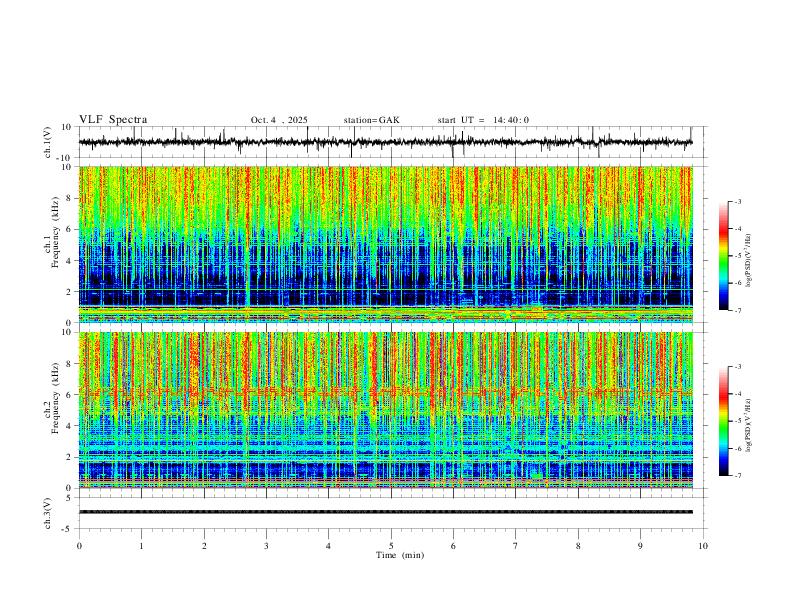
Task: Click the time axis tick label "8"
Action: tap(578, 546)
